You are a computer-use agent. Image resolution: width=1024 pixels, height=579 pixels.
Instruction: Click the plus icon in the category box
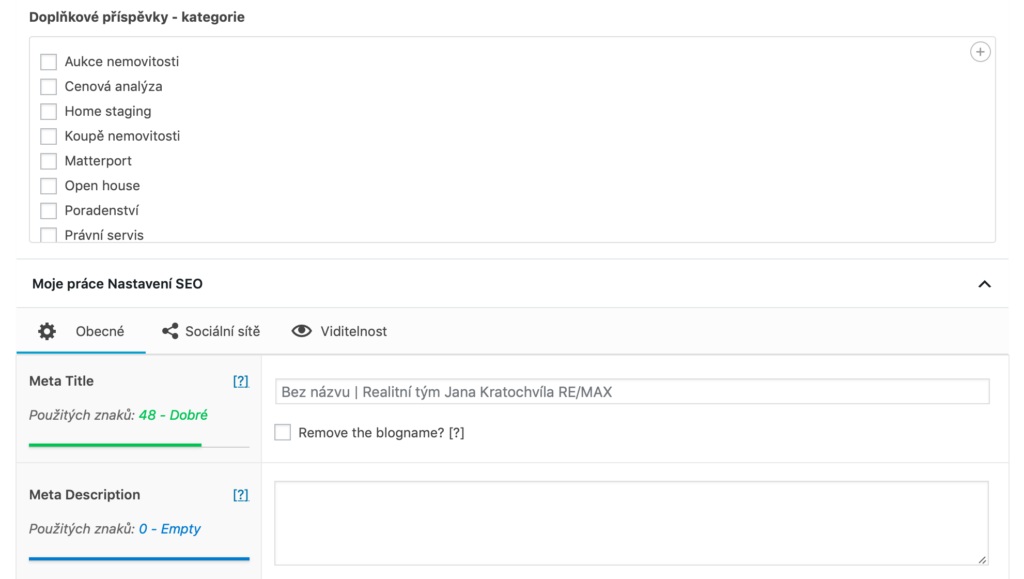click(x=980, y=52)
